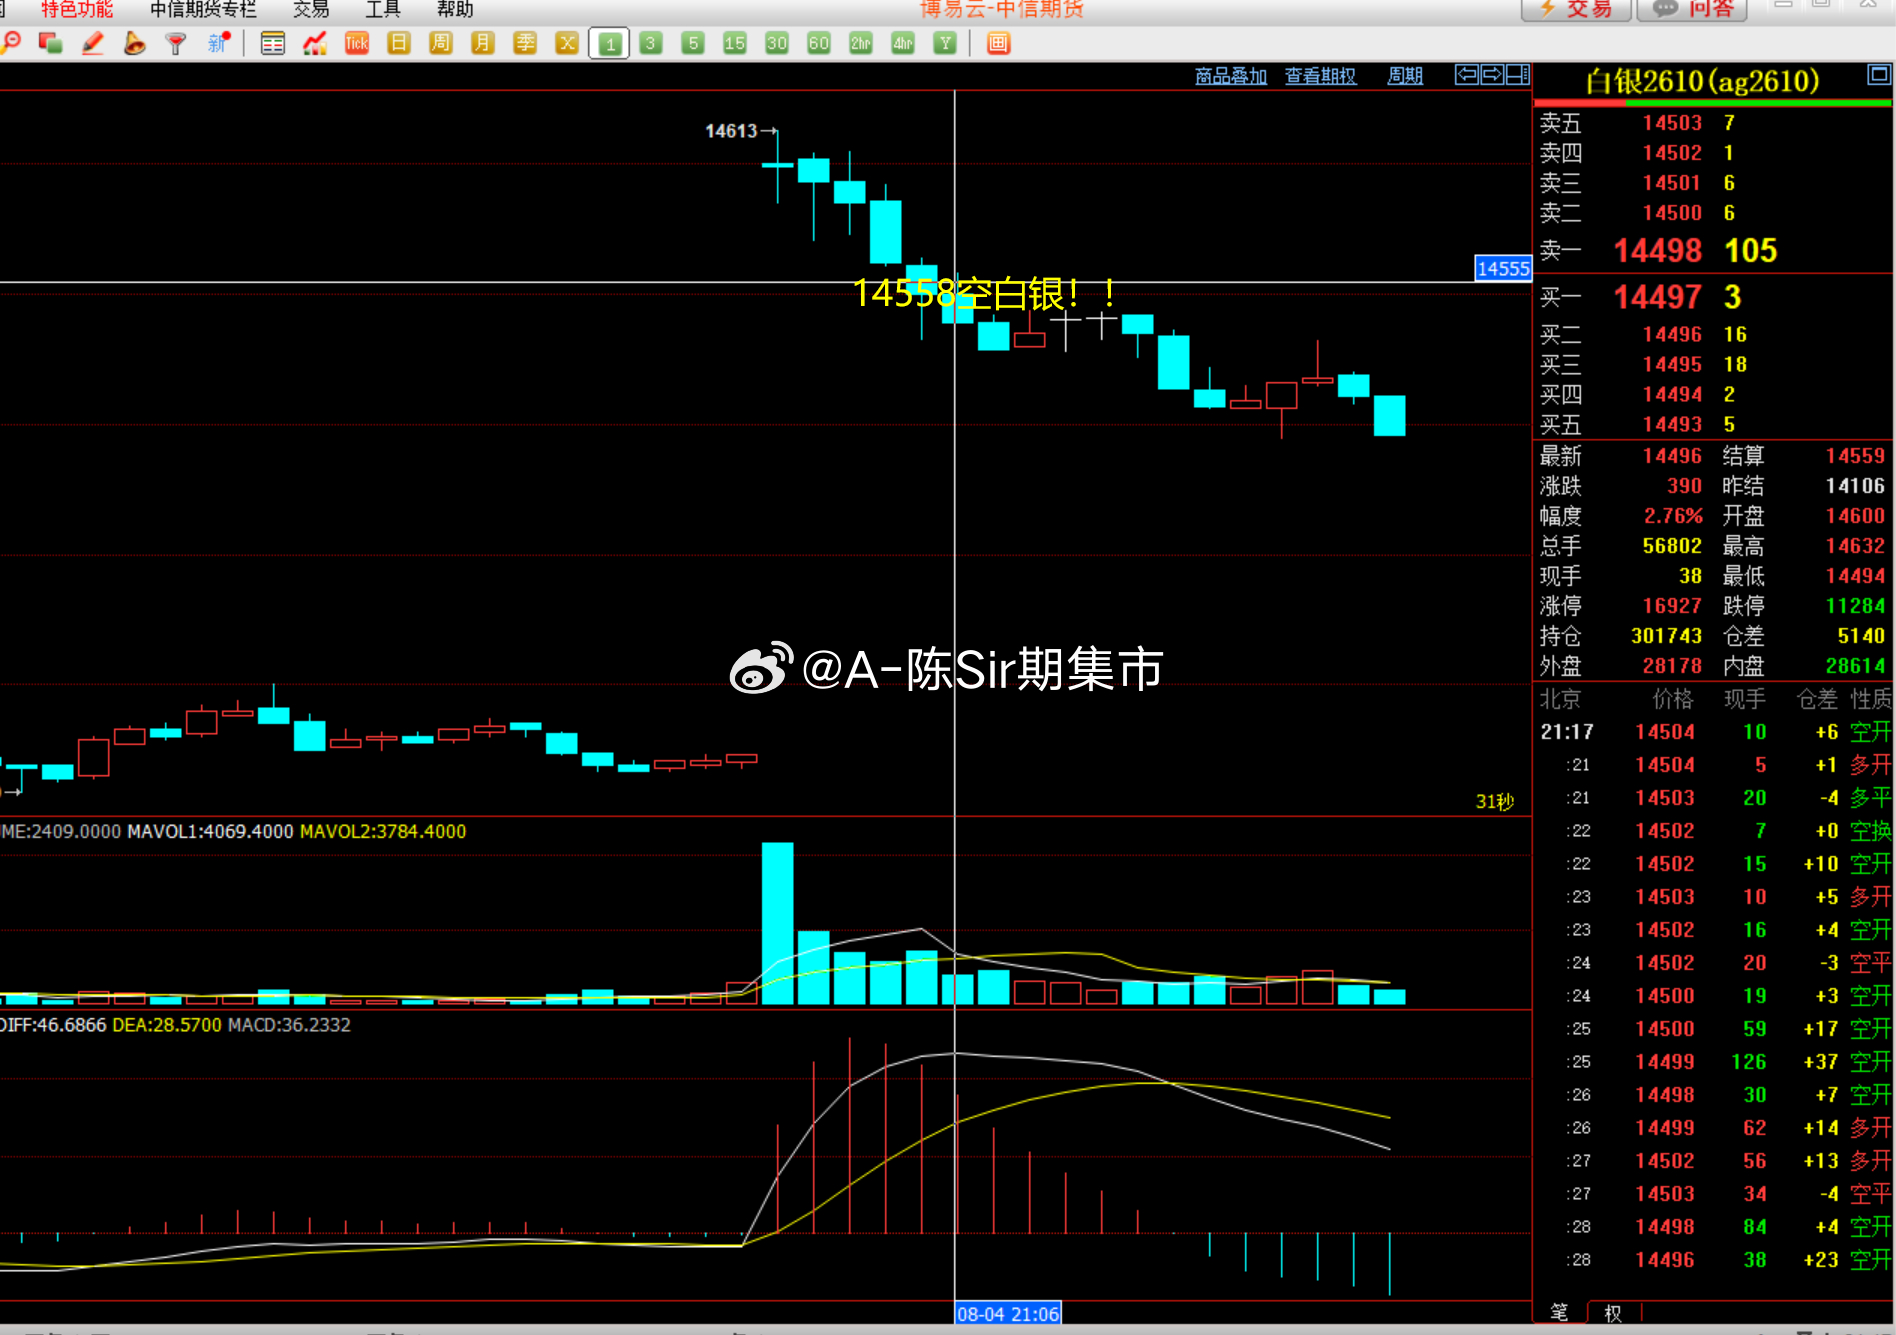Select the 3-minute period button
Image resolution: width=1896 pixels, height=1335 pixels.
(651, 43)
